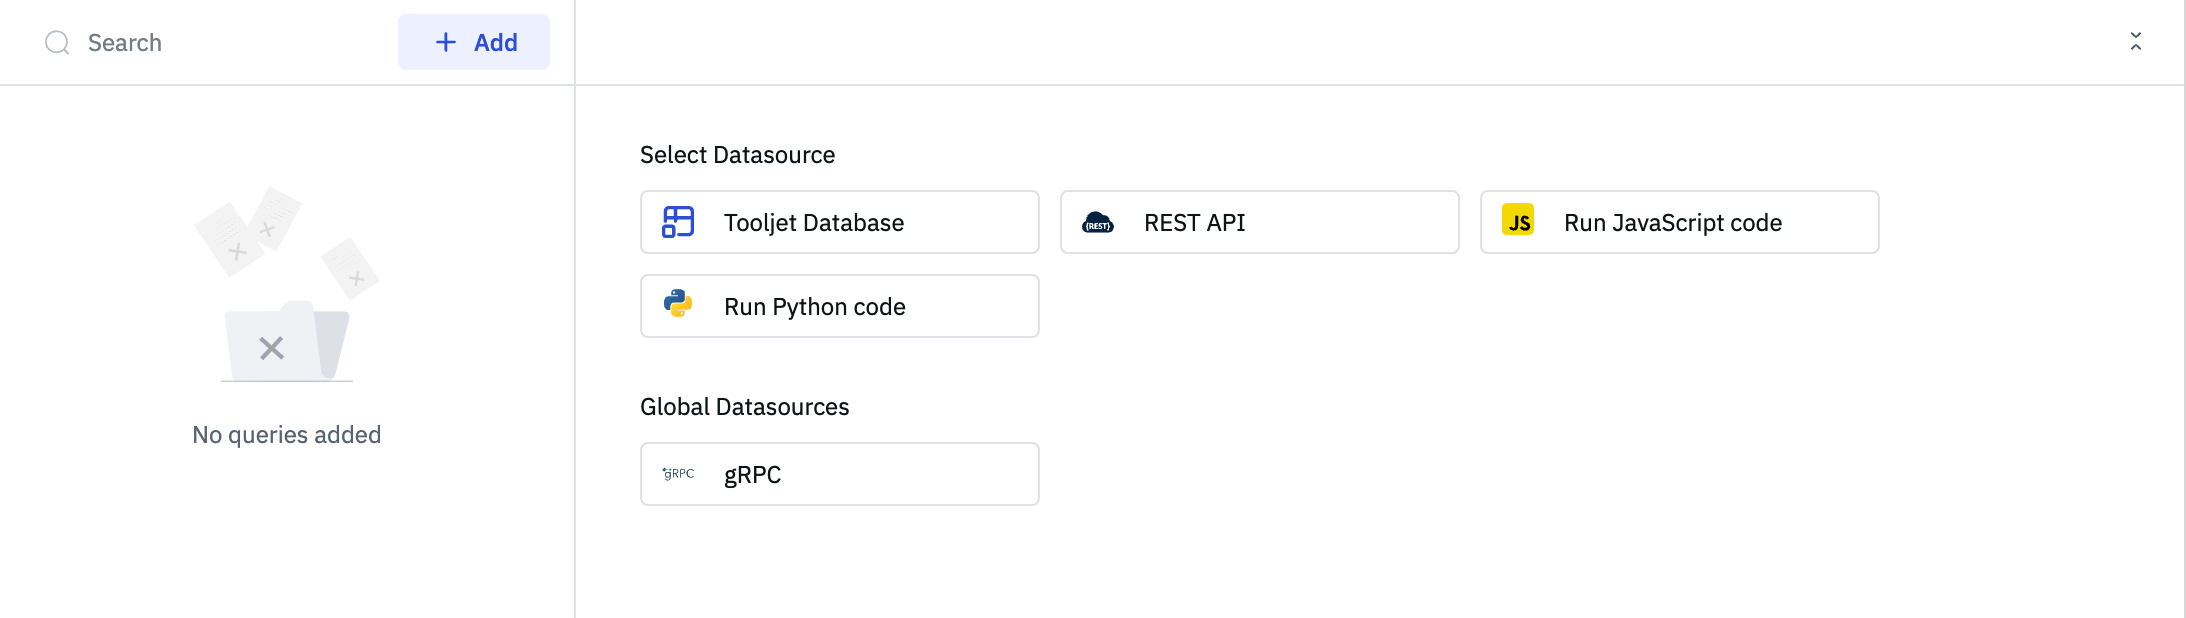Click the 'Global Datasources' heading
Image resolution: width=2186 pixels, height=618 pixels.
pos(744,407)
